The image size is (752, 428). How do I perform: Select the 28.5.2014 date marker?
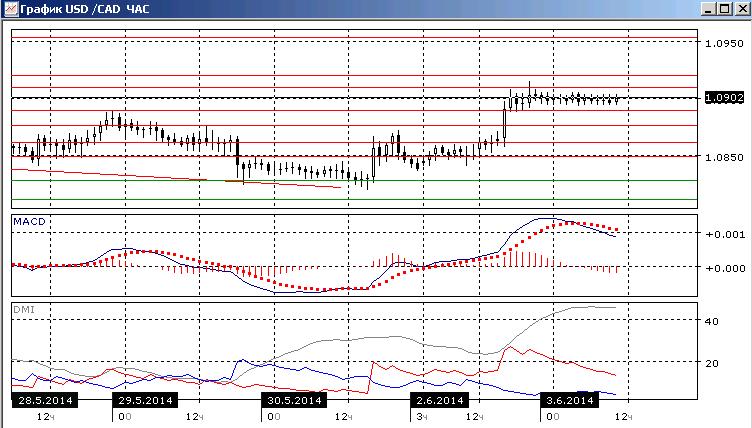click(x=45, y=400)
